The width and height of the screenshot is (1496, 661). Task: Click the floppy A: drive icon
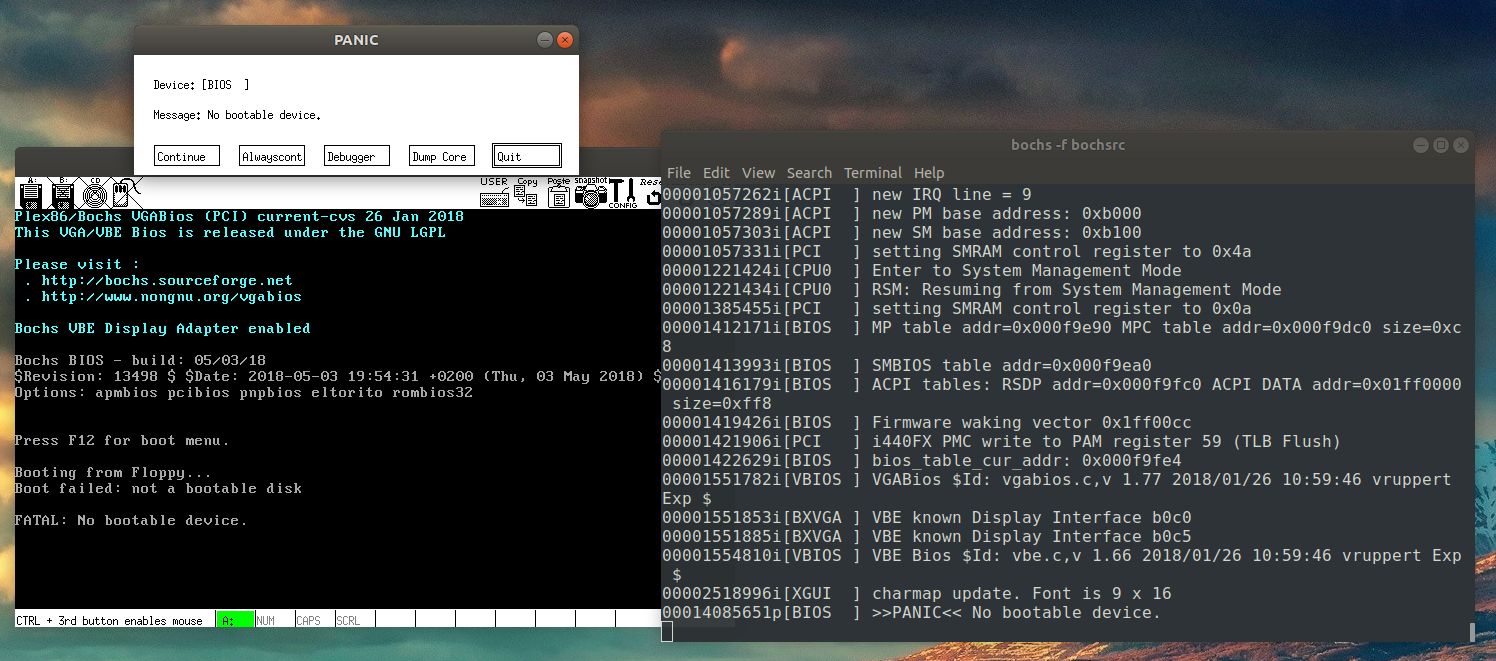[x=31, y=192]
